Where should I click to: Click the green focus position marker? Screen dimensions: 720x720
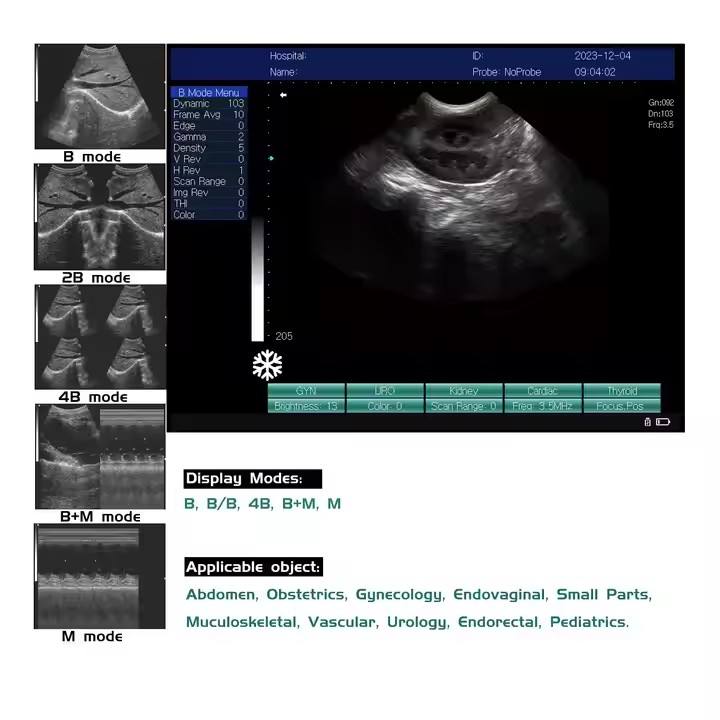tap(271, 158)
